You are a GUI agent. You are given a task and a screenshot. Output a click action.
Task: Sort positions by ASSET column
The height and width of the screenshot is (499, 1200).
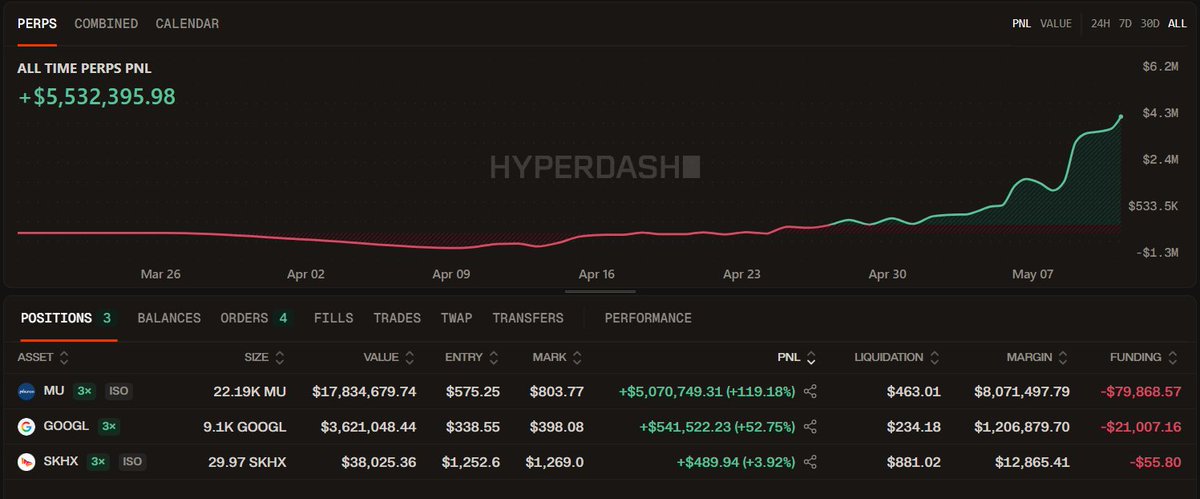[x=43, y=357]
